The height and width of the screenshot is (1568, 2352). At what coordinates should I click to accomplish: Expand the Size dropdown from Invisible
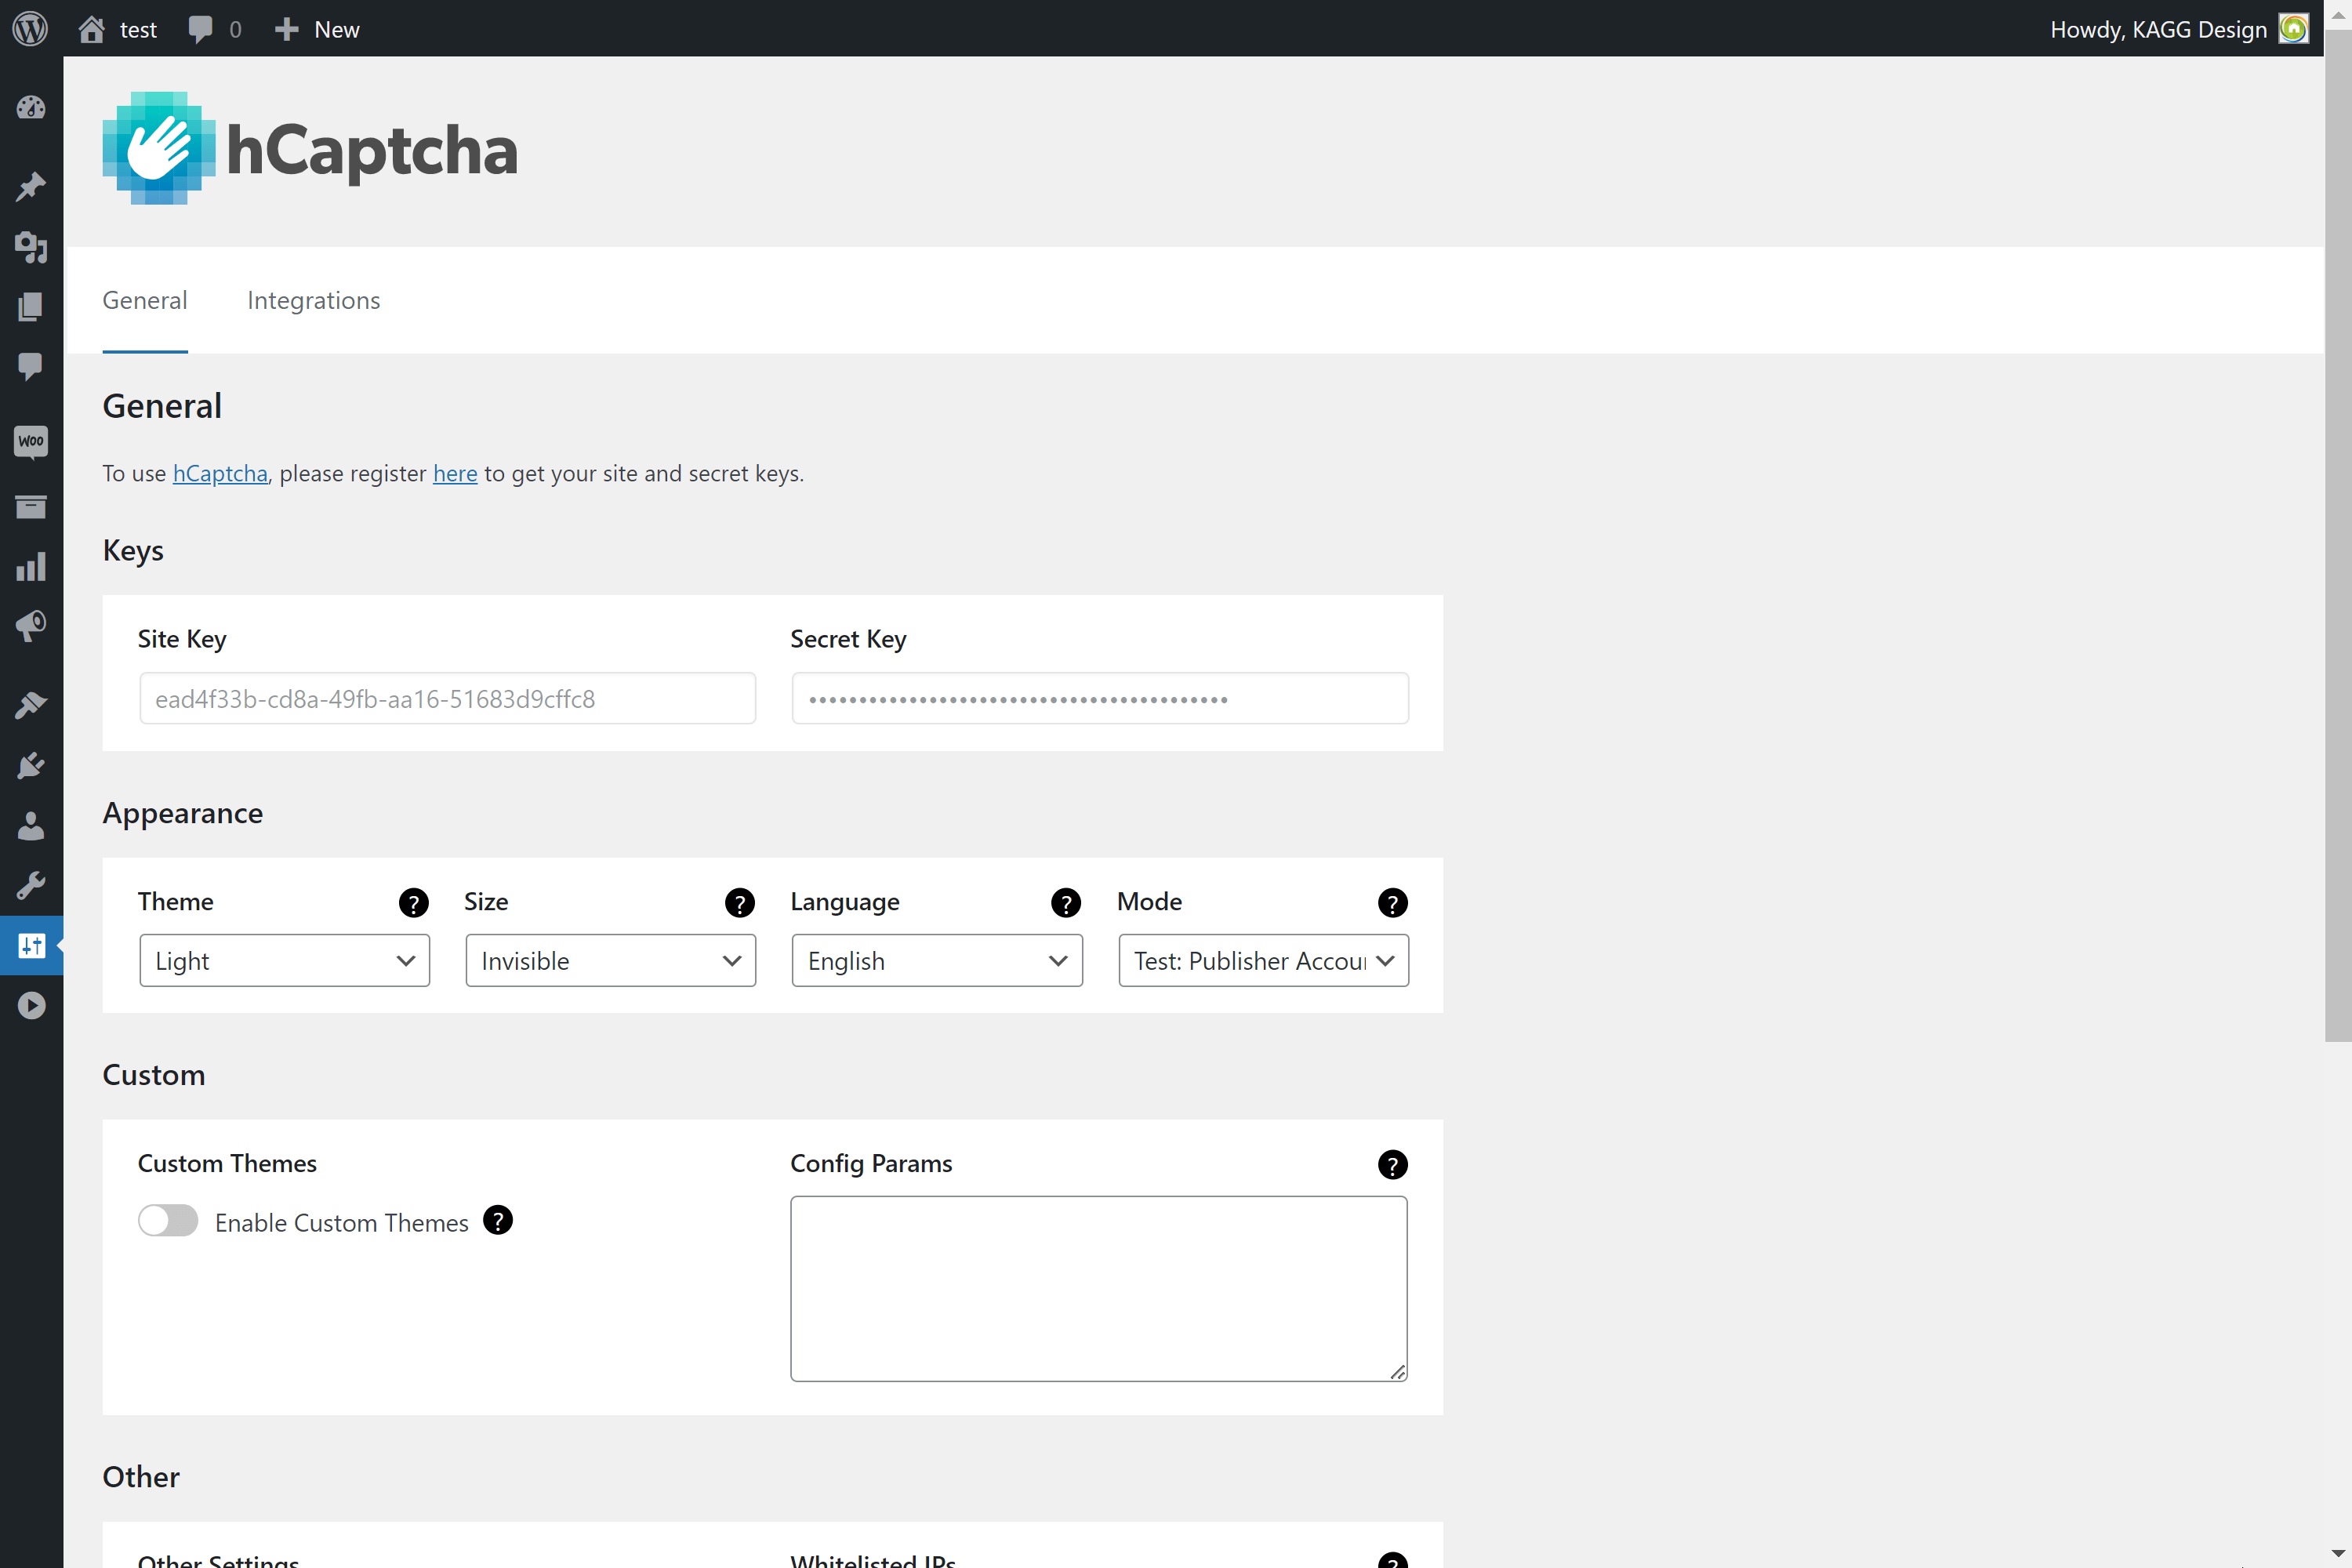pos(609,959)
